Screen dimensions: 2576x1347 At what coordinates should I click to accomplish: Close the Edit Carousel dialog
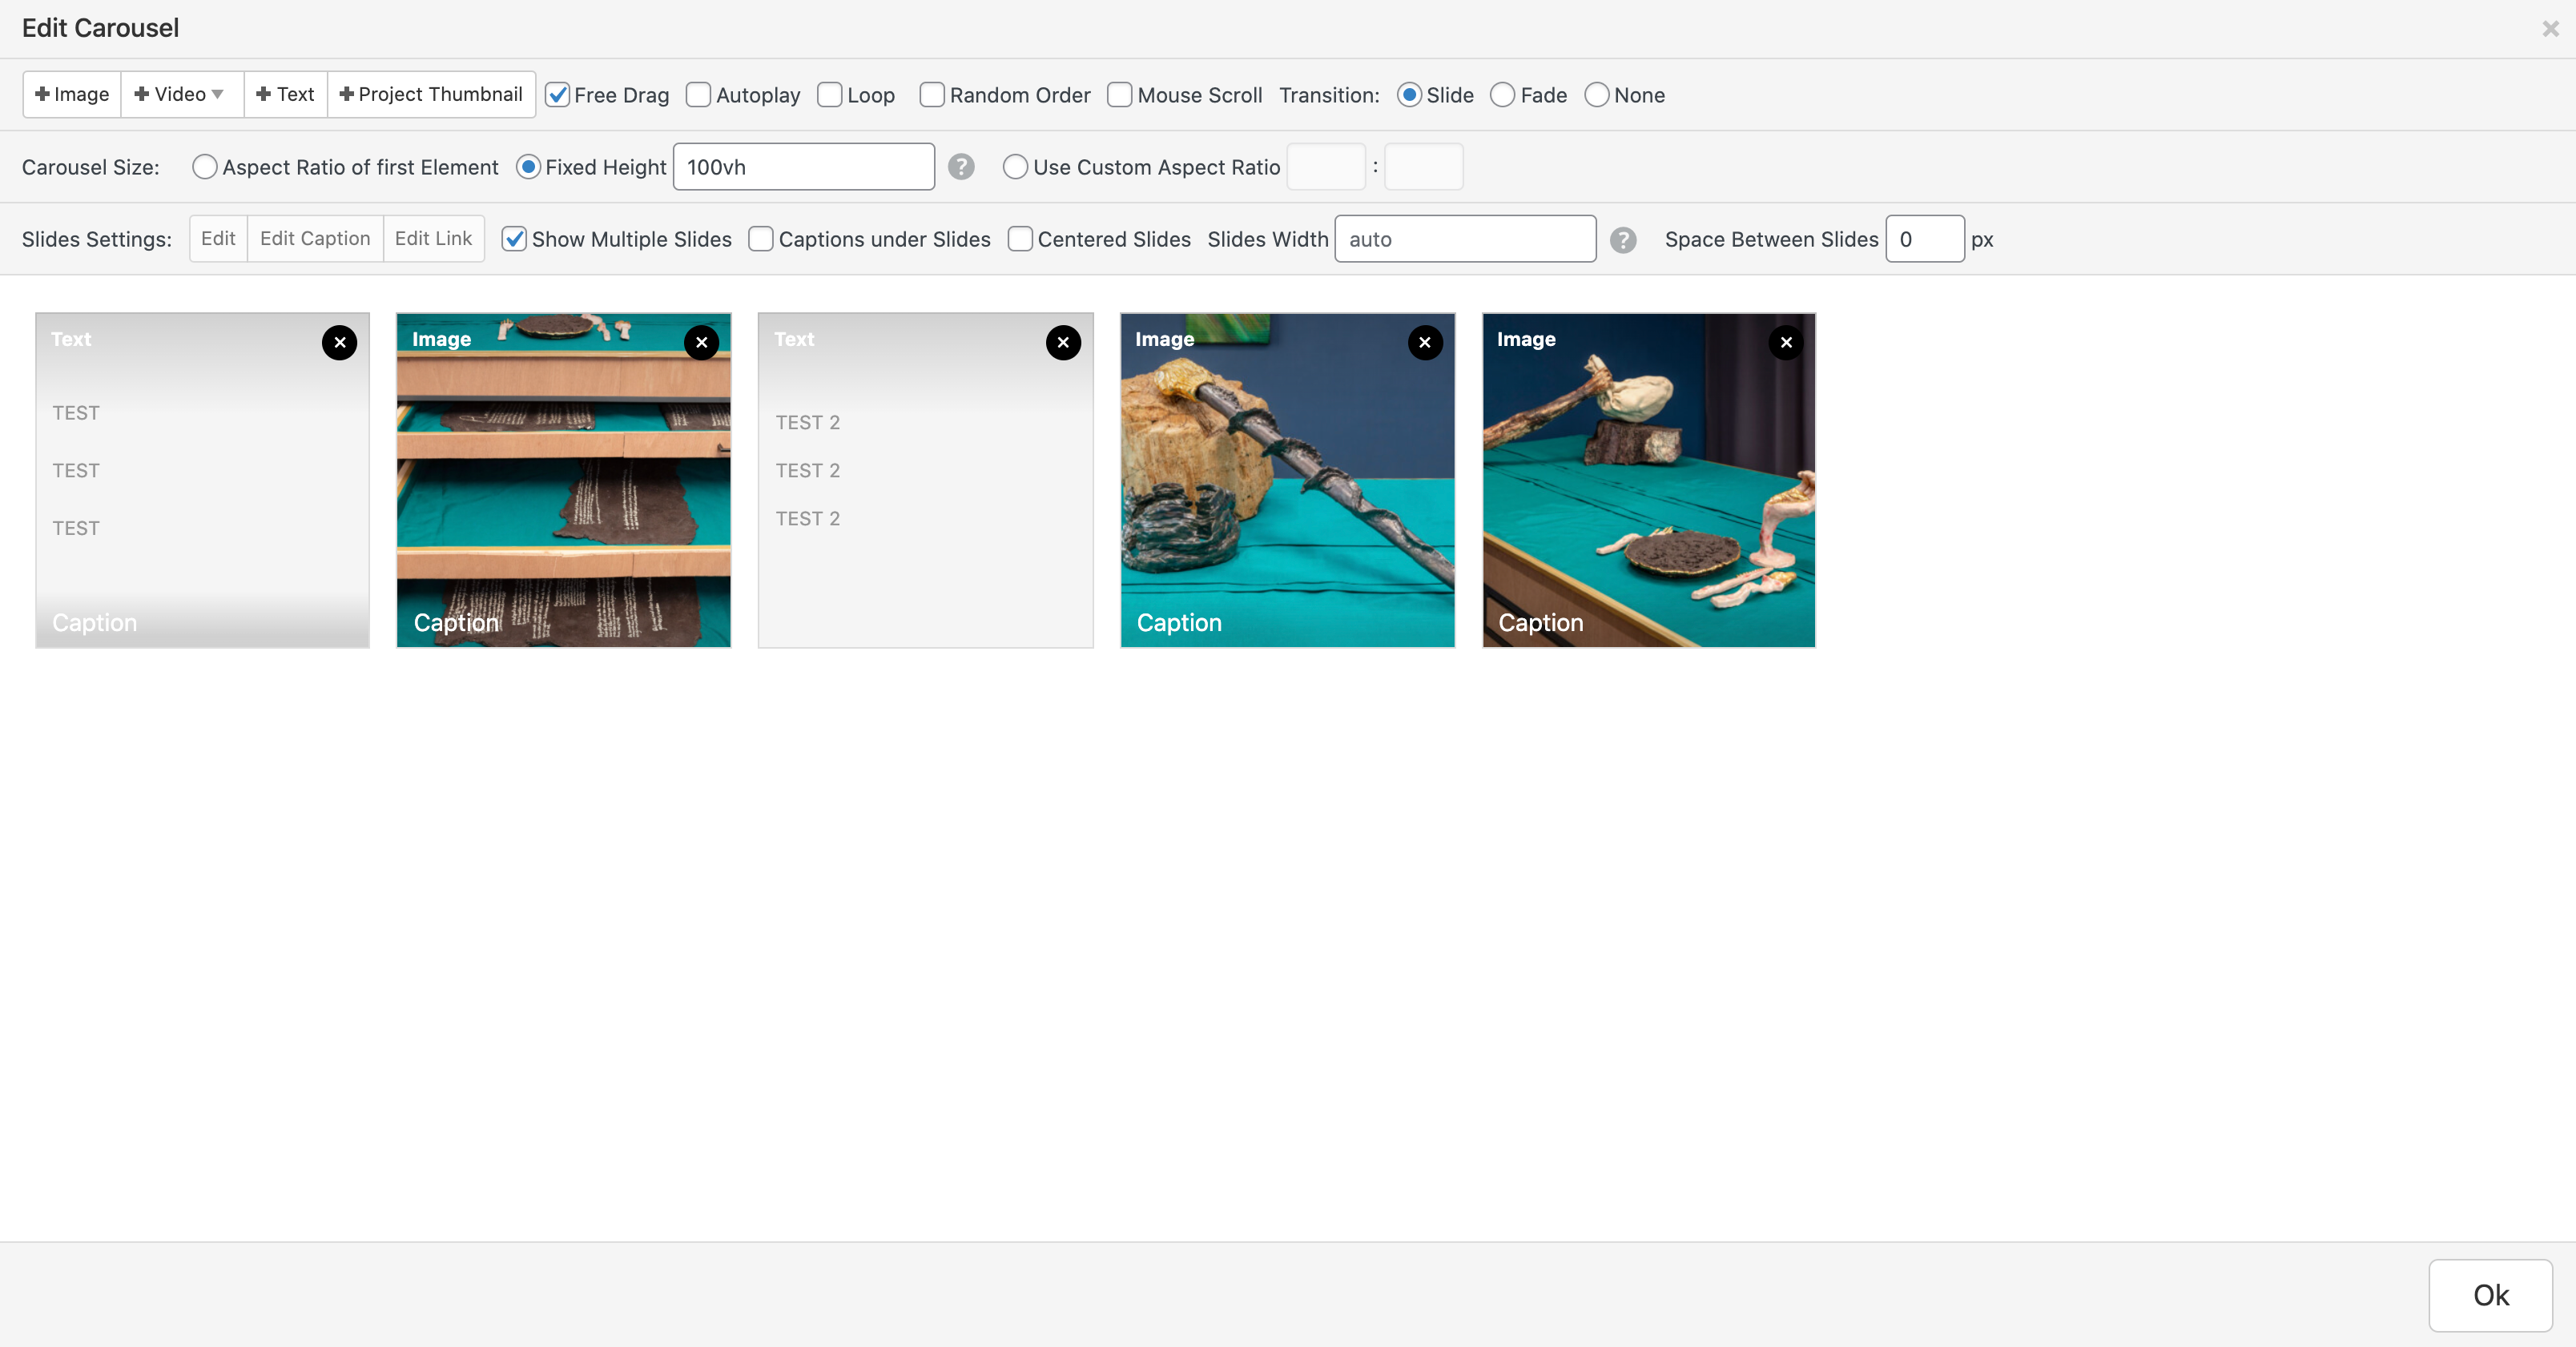pyautogui.click(x=2550, y=29)
